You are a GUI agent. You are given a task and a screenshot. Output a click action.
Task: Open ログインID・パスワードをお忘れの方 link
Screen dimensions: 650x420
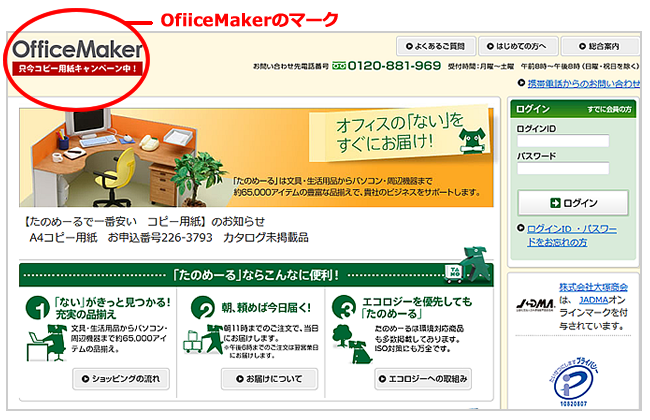coord(572,235)
